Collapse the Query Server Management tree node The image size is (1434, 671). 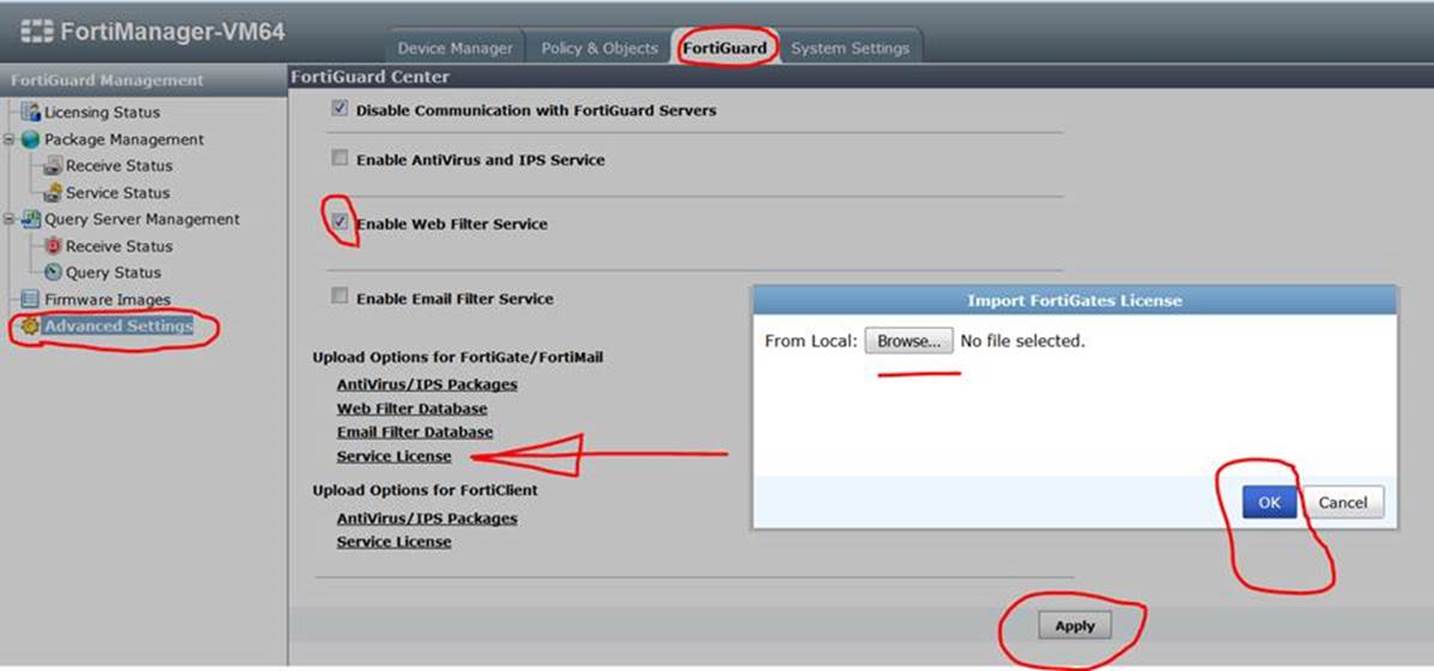pyautogui.click(x=9, y=219)
